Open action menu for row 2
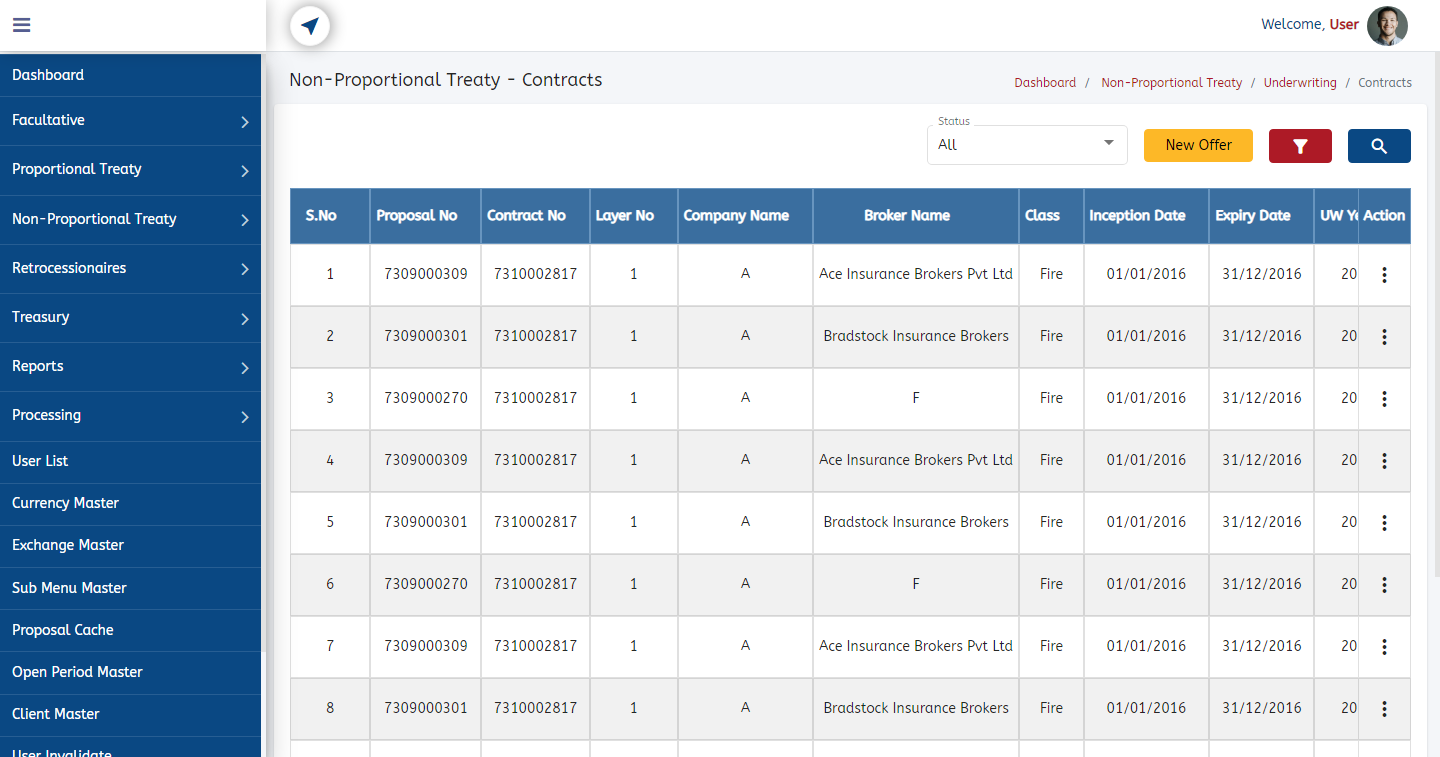This screenshot has height=757, width=1440. click(x=1384, y=337)
